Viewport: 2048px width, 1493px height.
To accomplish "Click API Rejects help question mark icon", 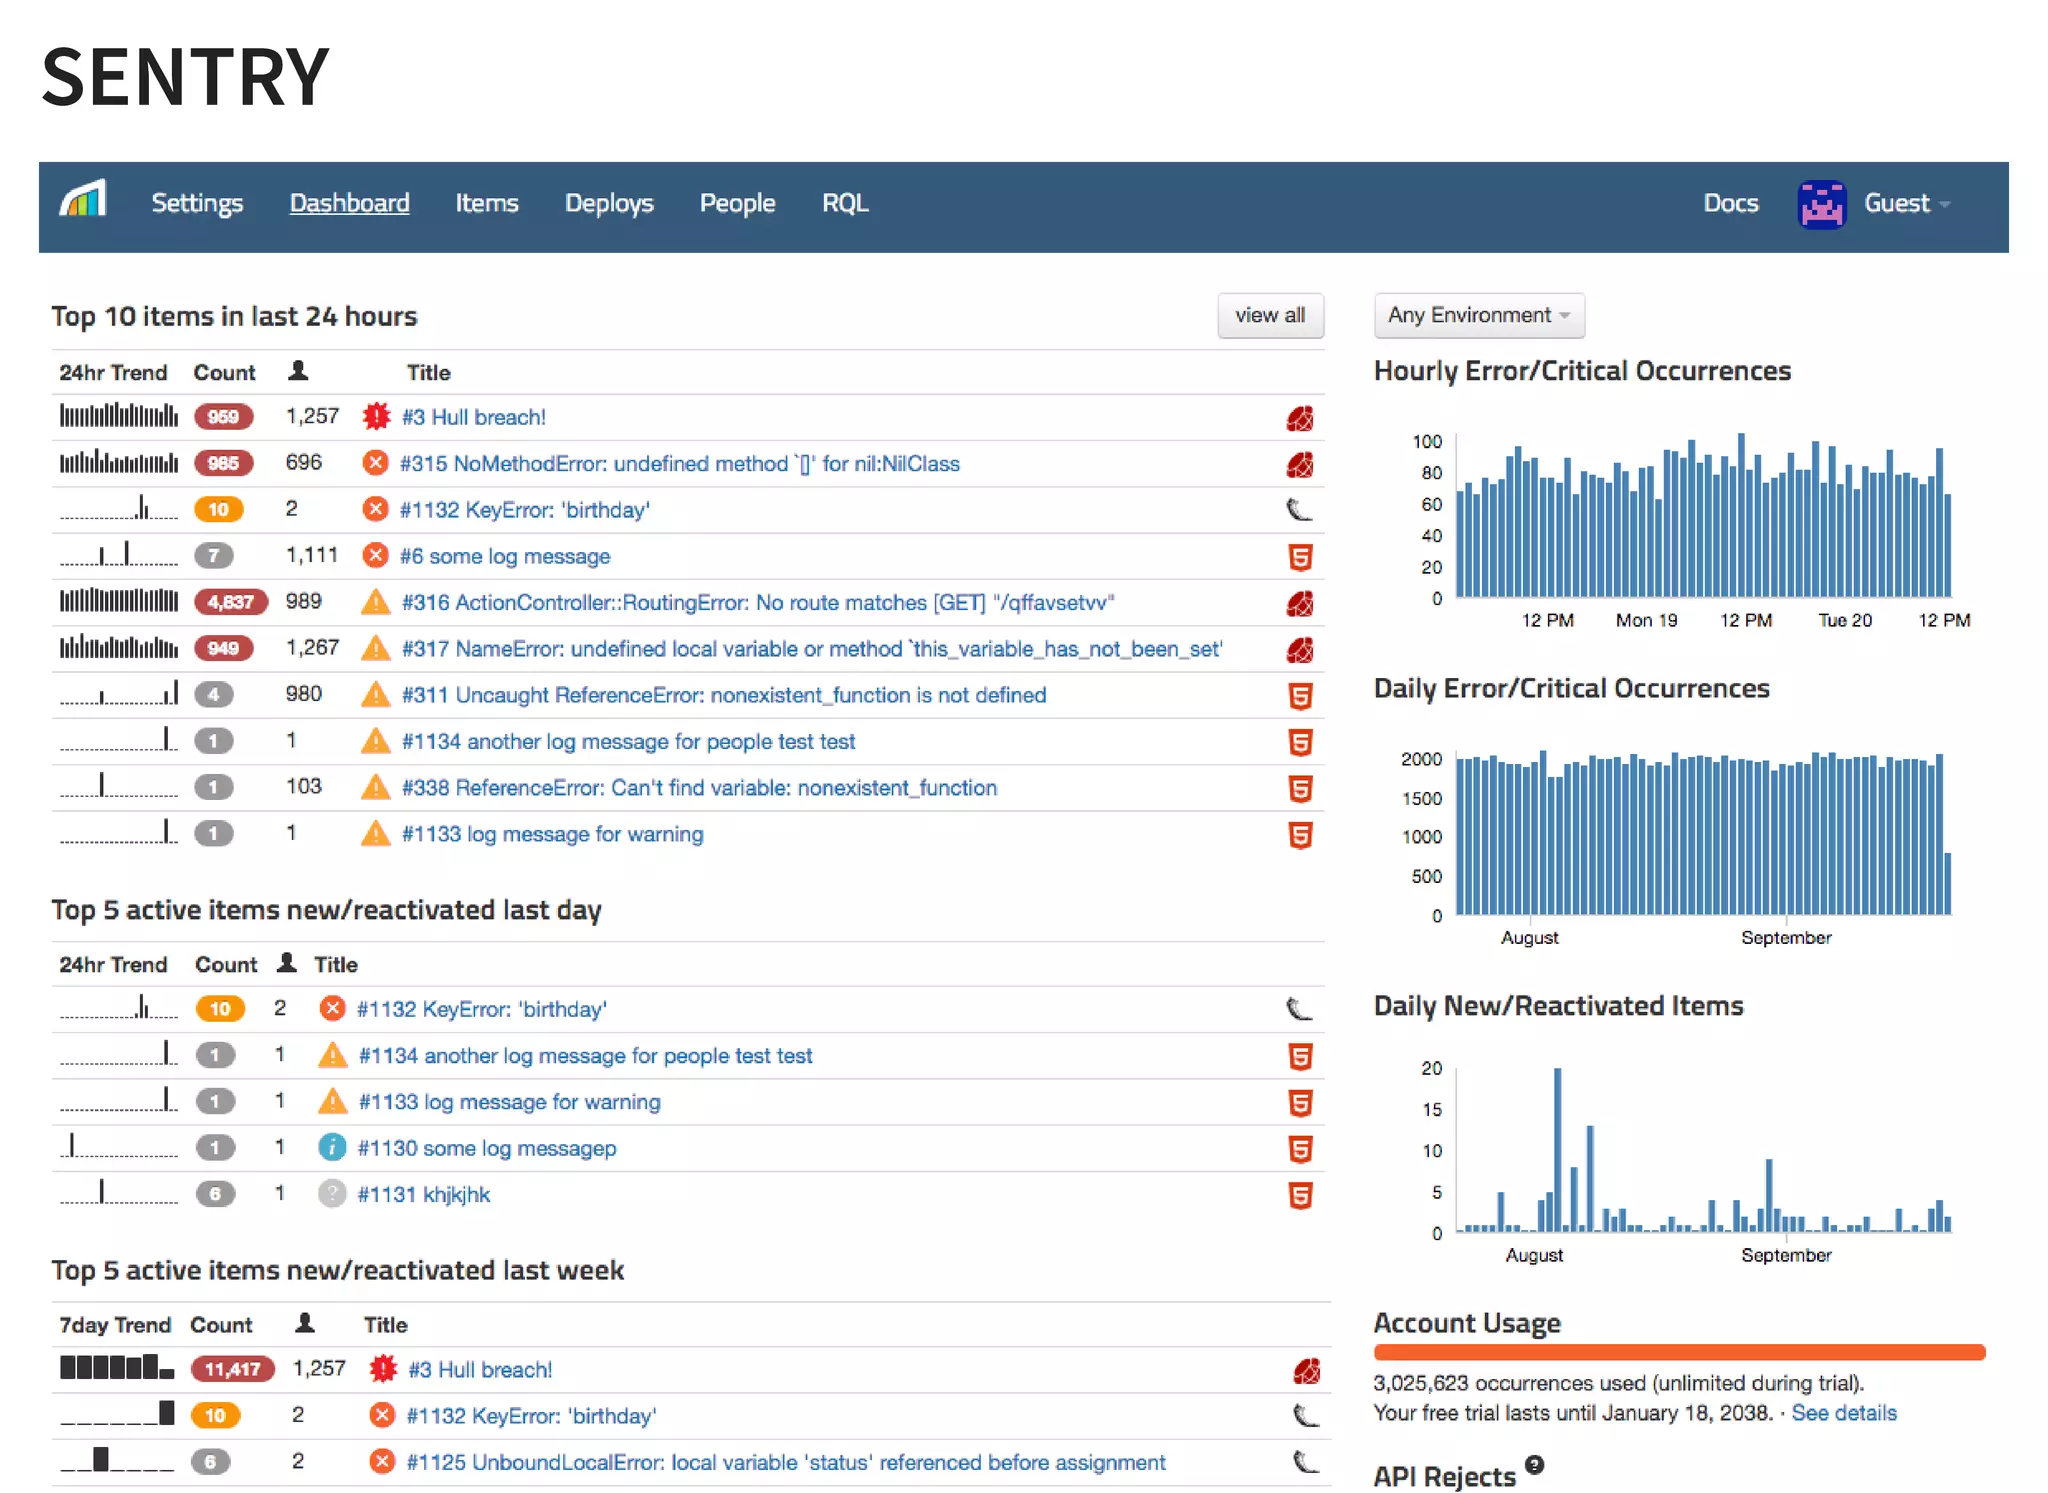I will [x=1534, y=1465].
